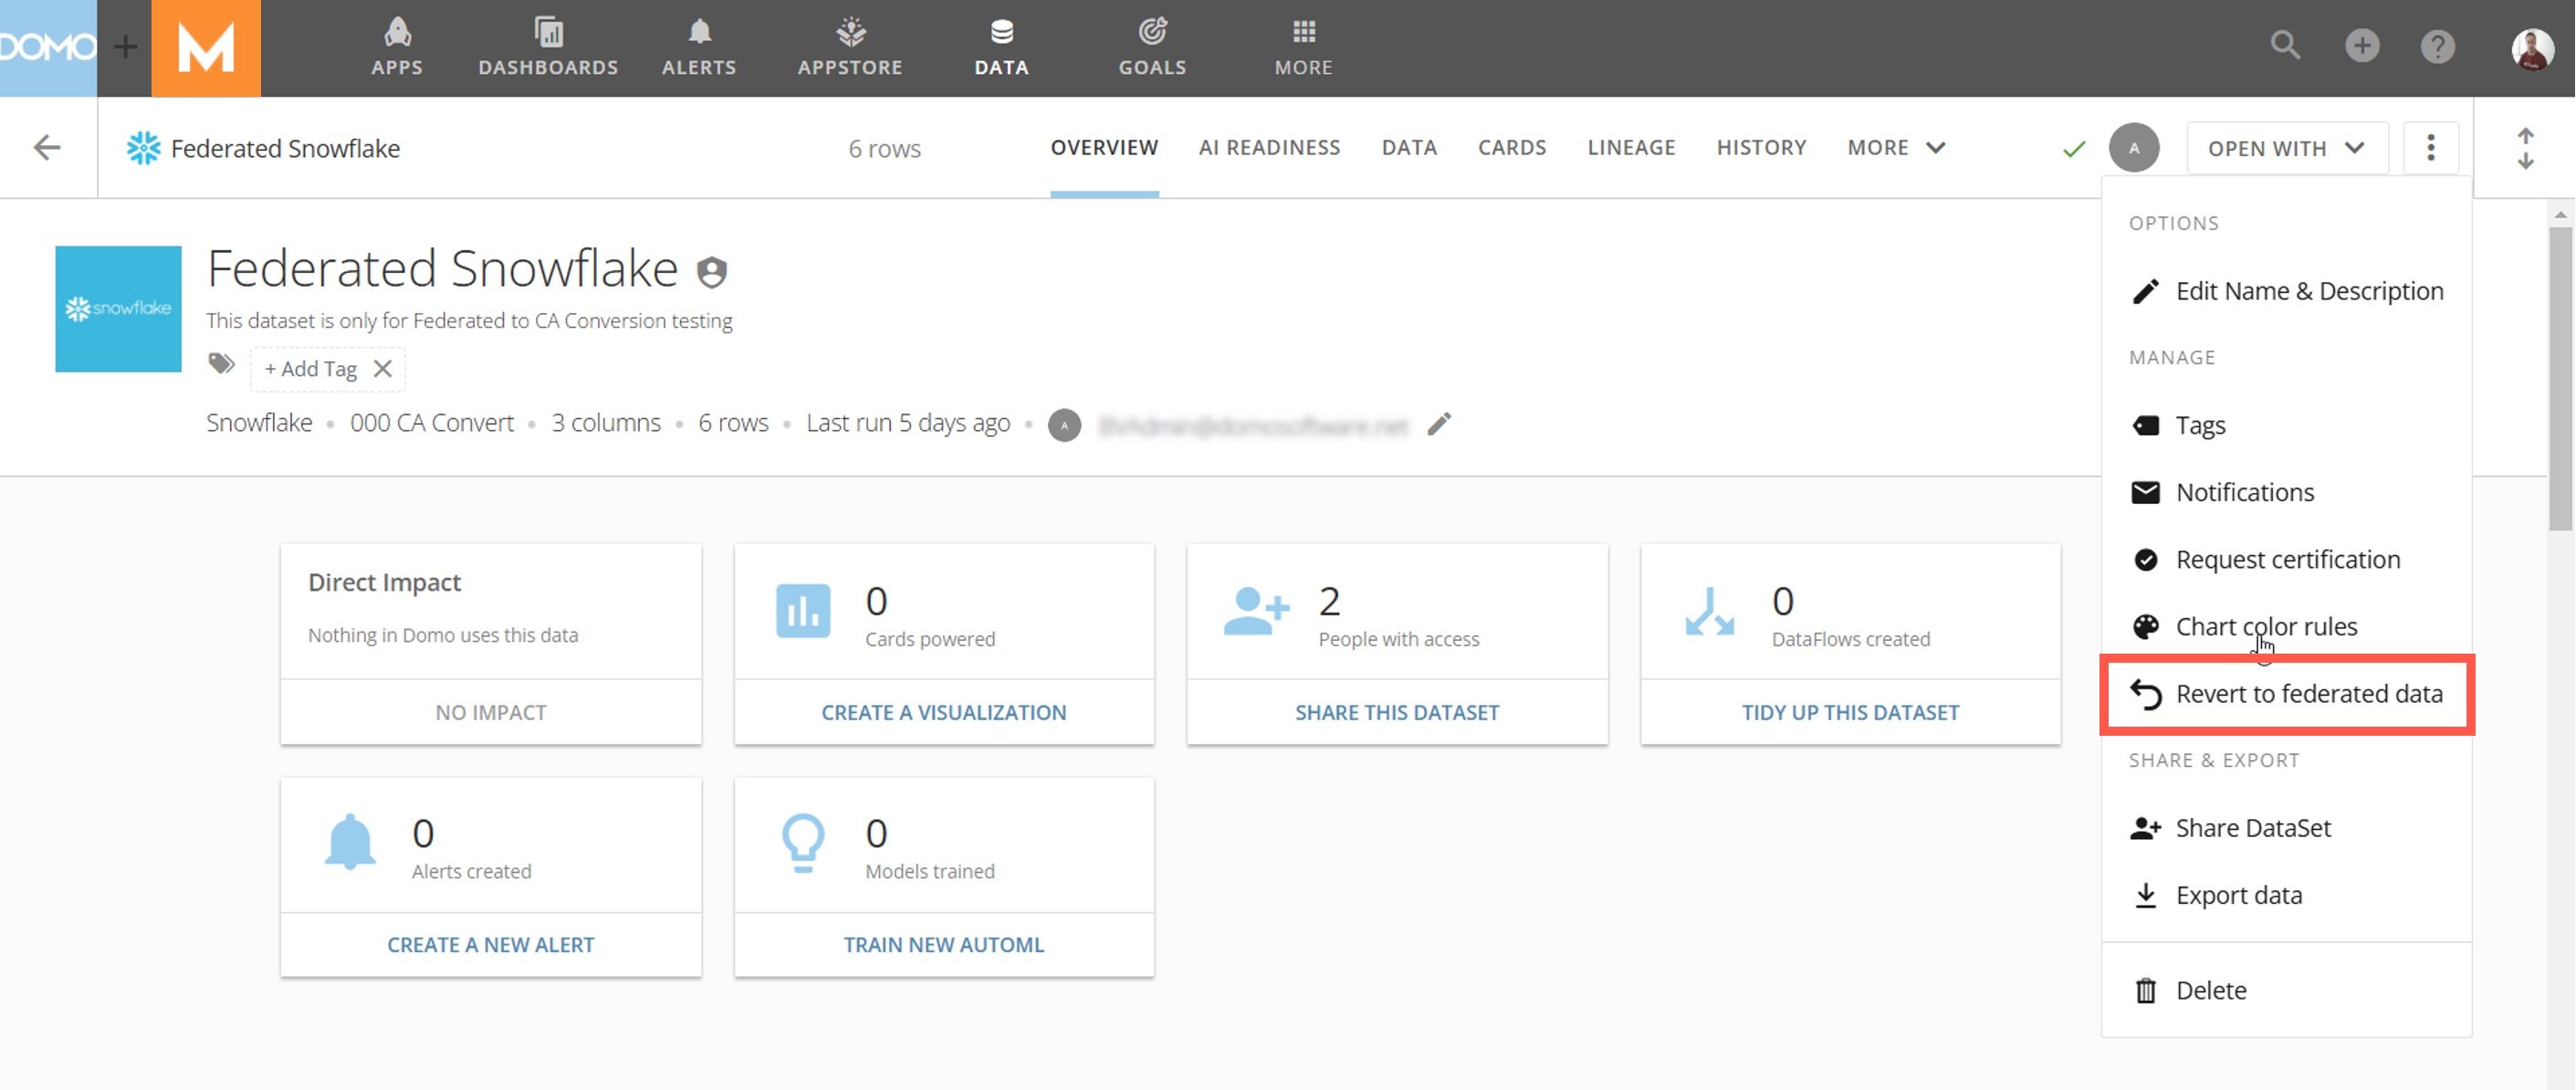2576x1090 pixels.
Task: Click Create a New Alert link
Action: pyautogui.click(x=490, y=944)
